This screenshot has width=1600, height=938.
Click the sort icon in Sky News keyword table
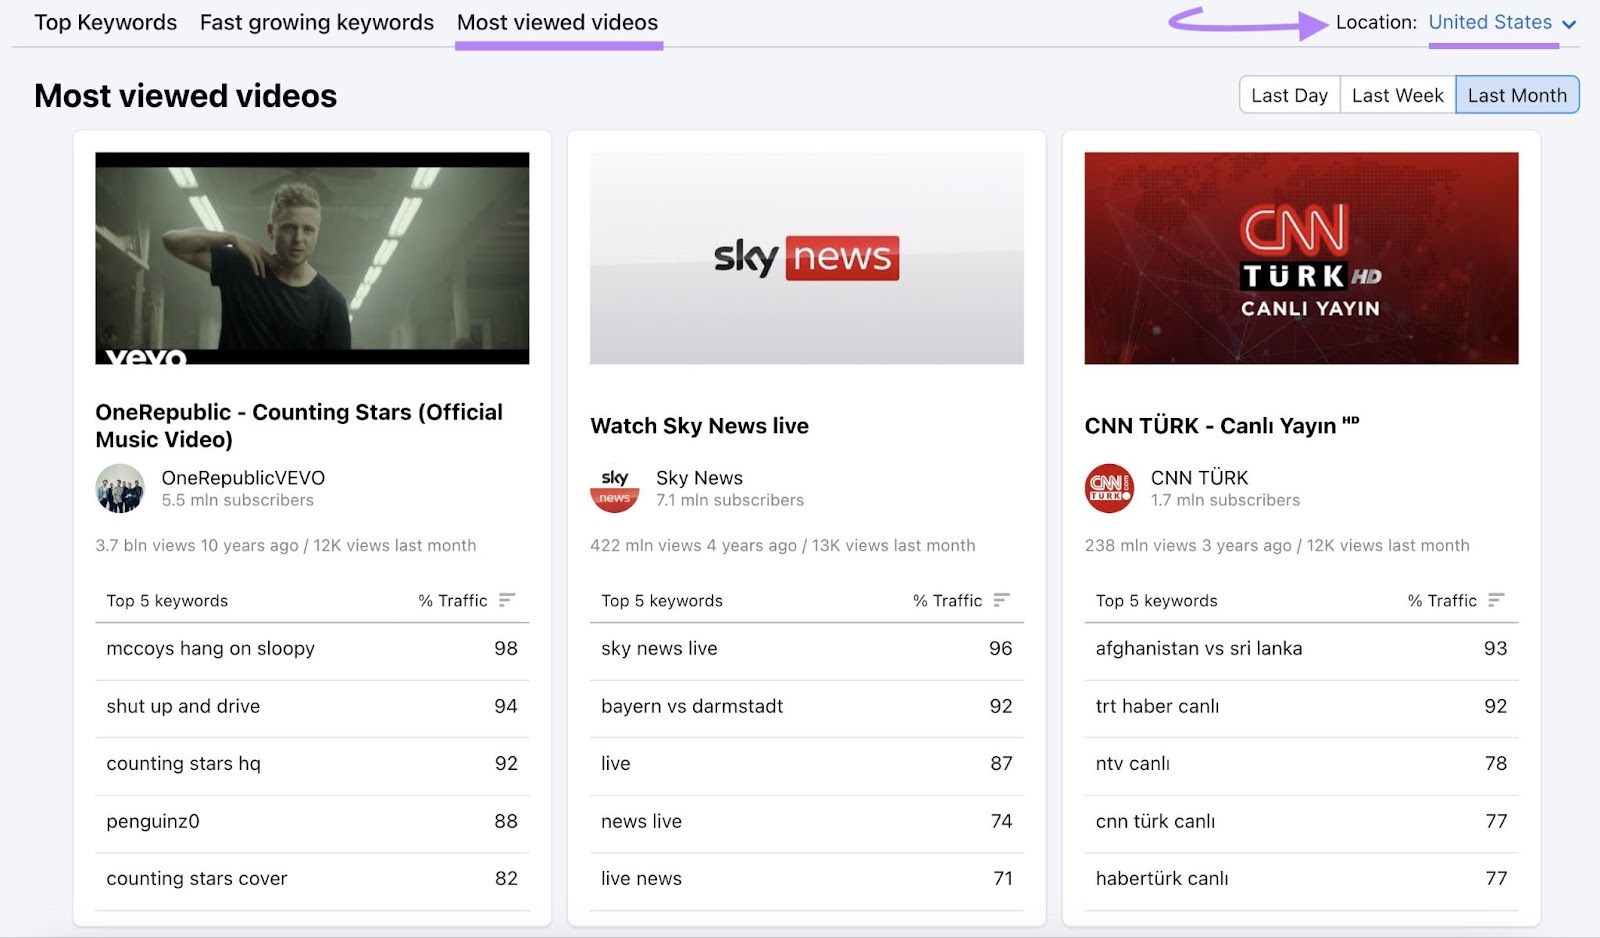tap(1001, 600)
